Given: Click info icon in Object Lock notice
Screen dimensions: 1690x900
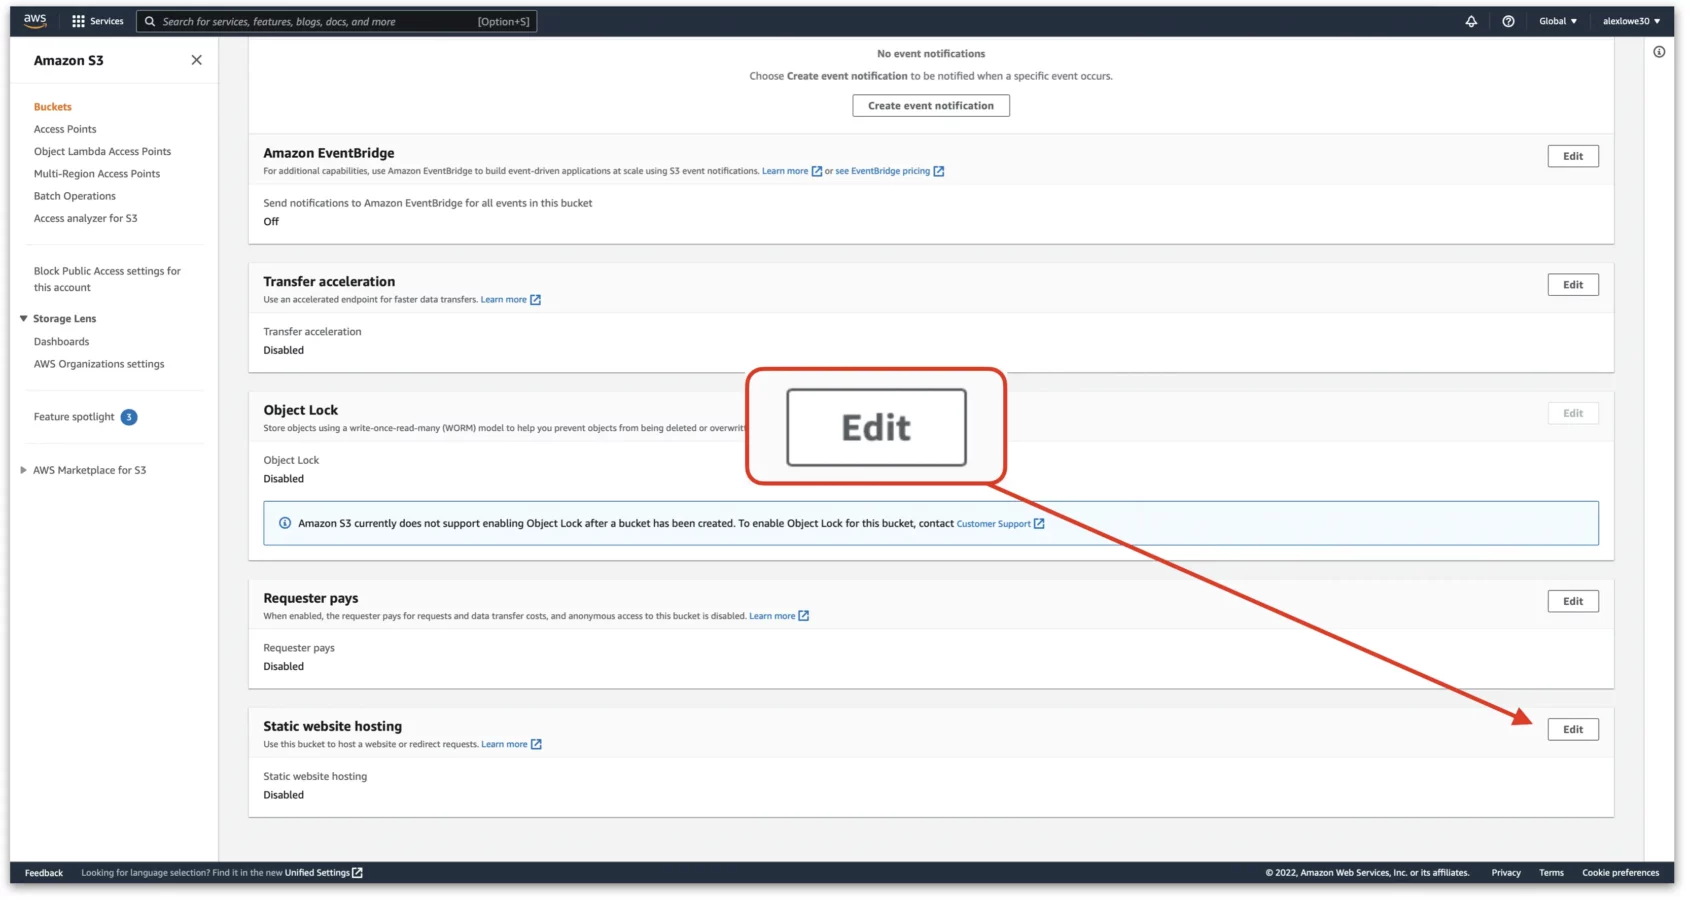Looking at the screenshot, I should (285, 523).
